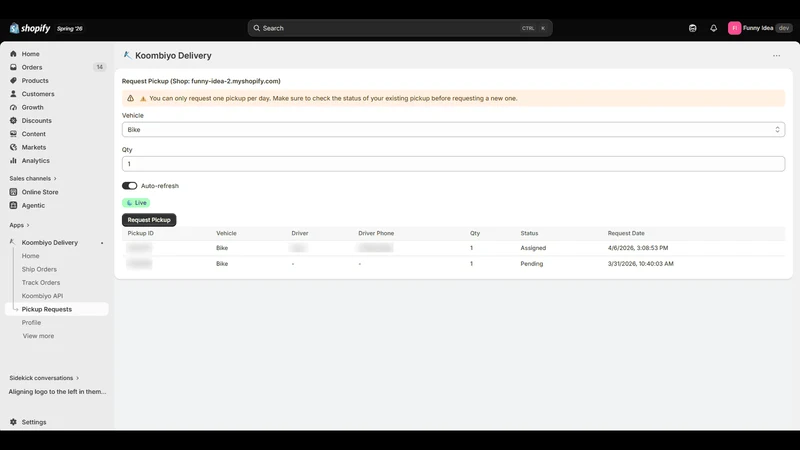Click the Analytics bar chart icon

(x=13, y=160)
